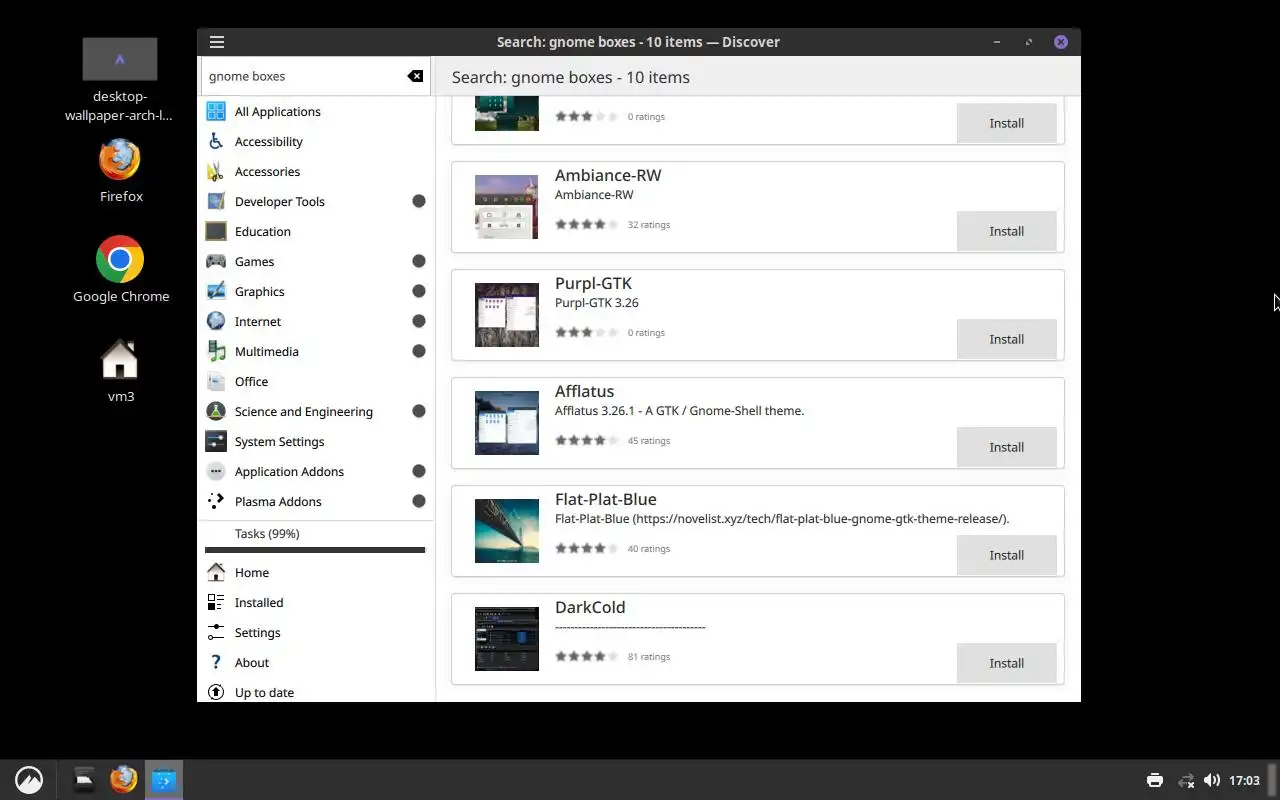Image resolution: width=1280 pixels, height=800 pixels.
Task: Click the network tray icon
Action: (x=1186, y=780)
